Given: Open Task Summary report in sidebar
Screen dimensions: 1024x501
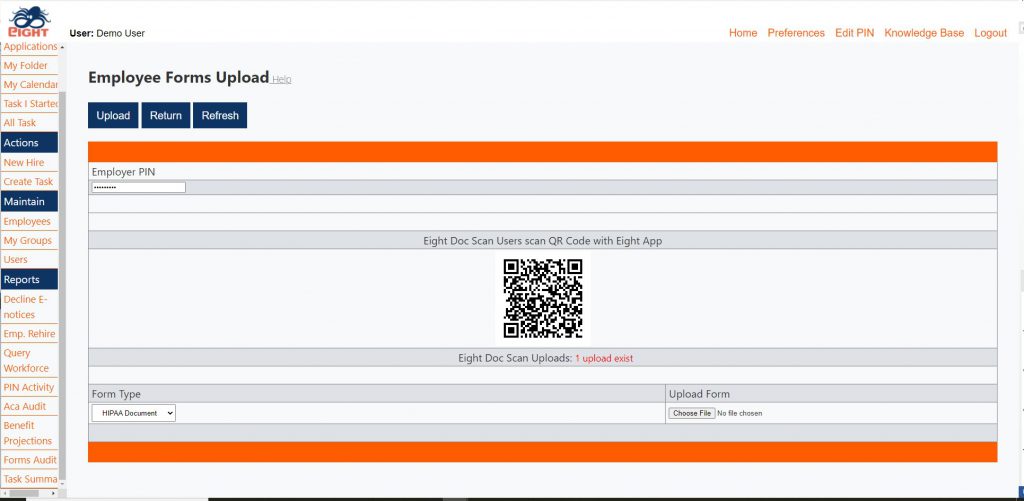Looking at the screenshot, I should [30, 478].
